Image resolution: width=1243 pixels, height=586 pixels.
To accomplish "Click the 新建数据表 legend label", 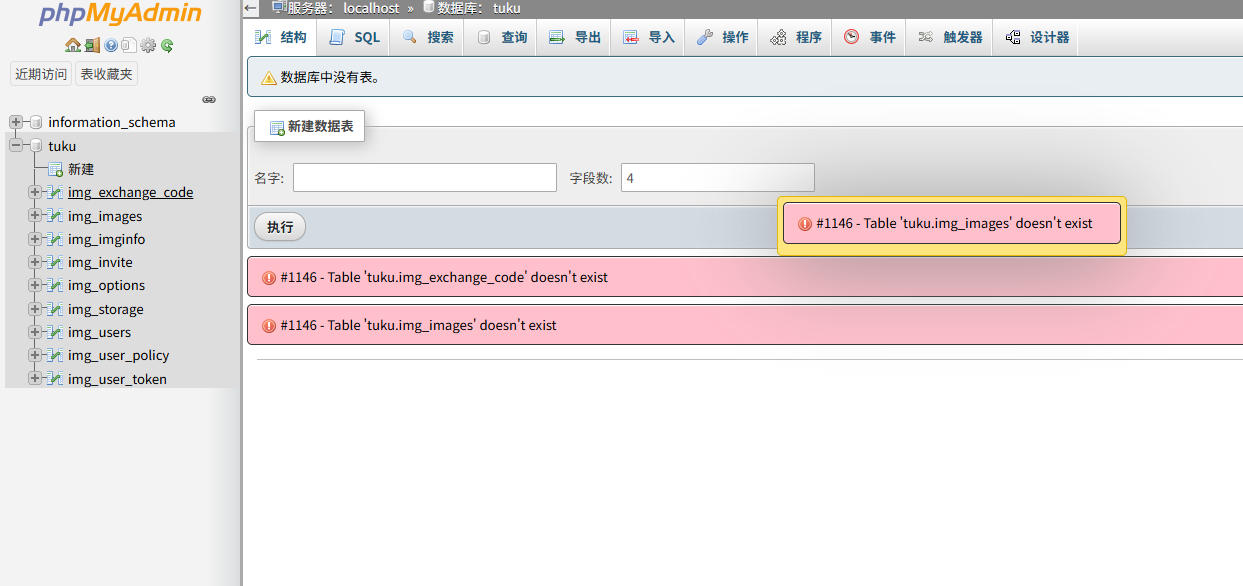I will (310, 127).
